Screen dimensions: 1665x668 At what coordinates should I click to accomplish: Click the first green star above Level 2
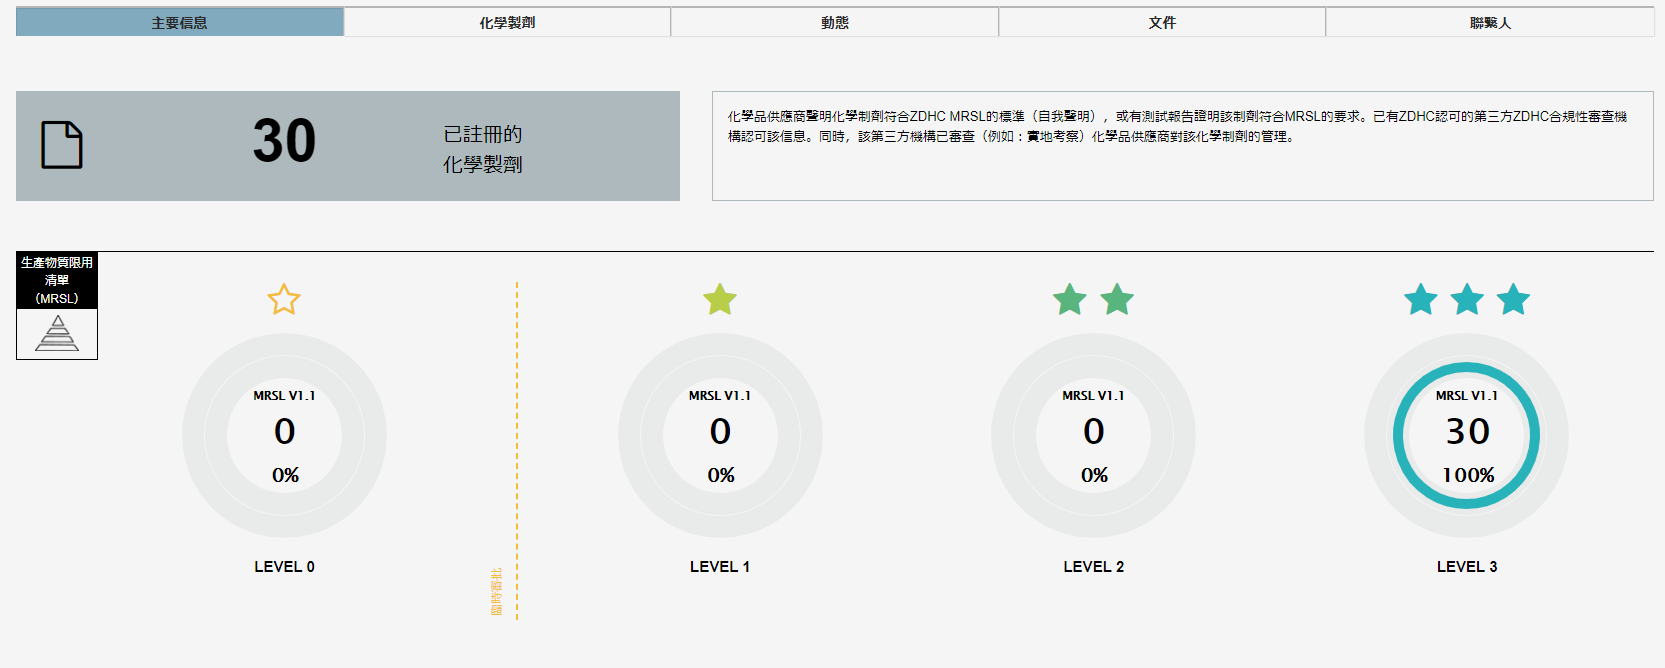tap(1070, 299)
